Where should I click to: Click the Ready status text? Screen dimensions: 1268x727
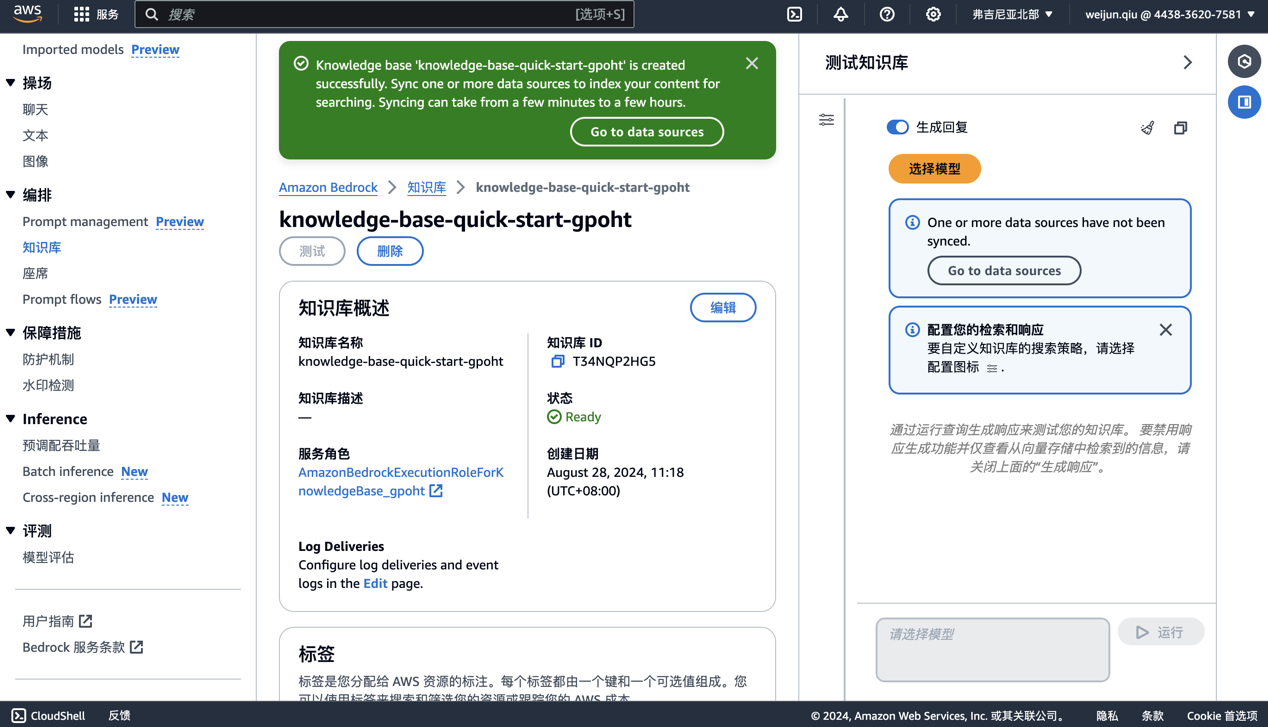tap(583, 417)
